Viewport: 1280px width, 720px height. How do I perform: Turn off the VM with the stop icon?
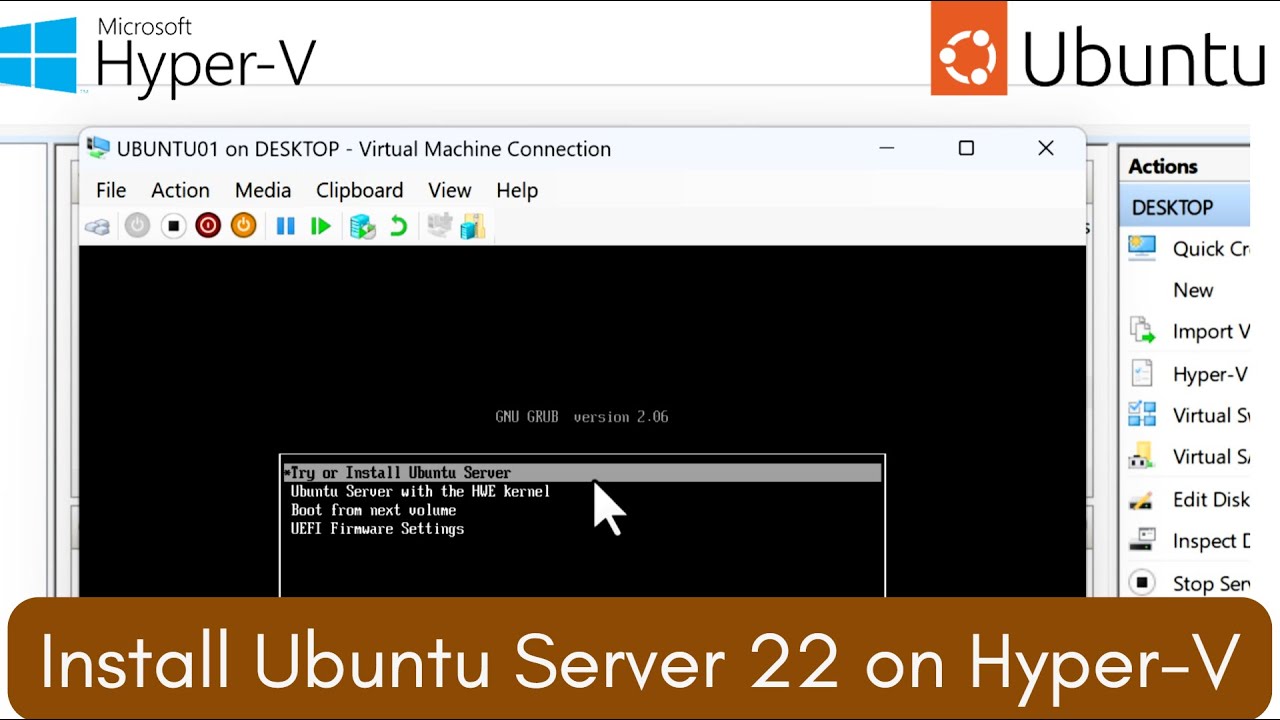(173, 226)
